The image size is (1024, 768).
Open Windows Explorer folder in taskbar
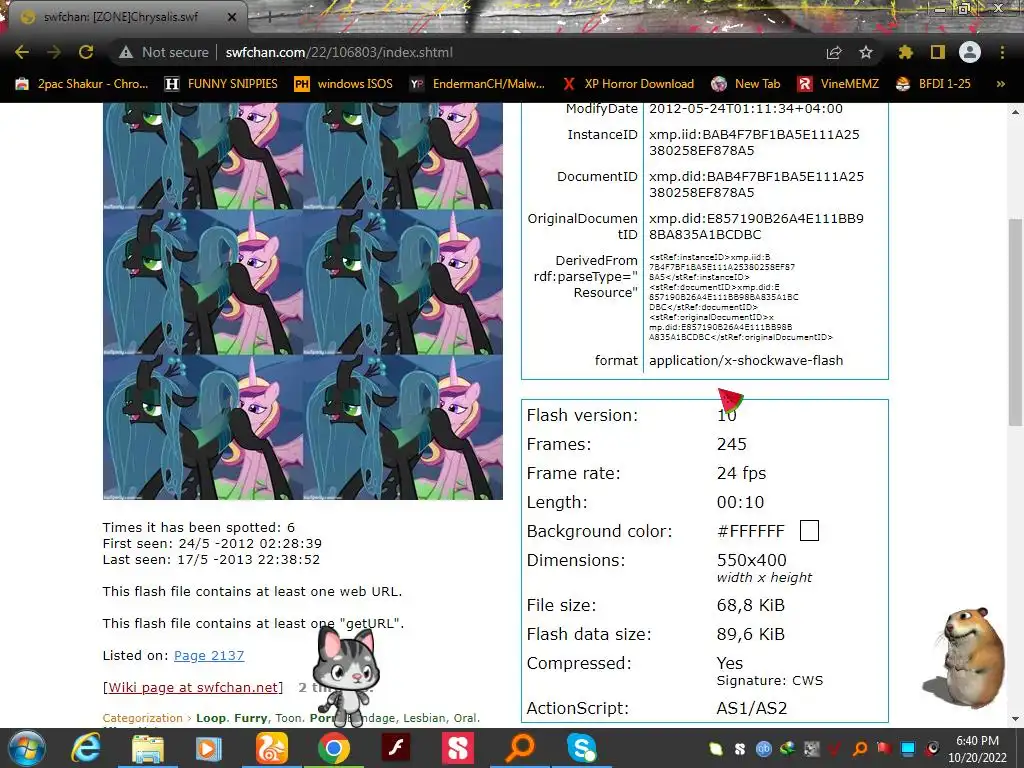(x=148, y=748)
